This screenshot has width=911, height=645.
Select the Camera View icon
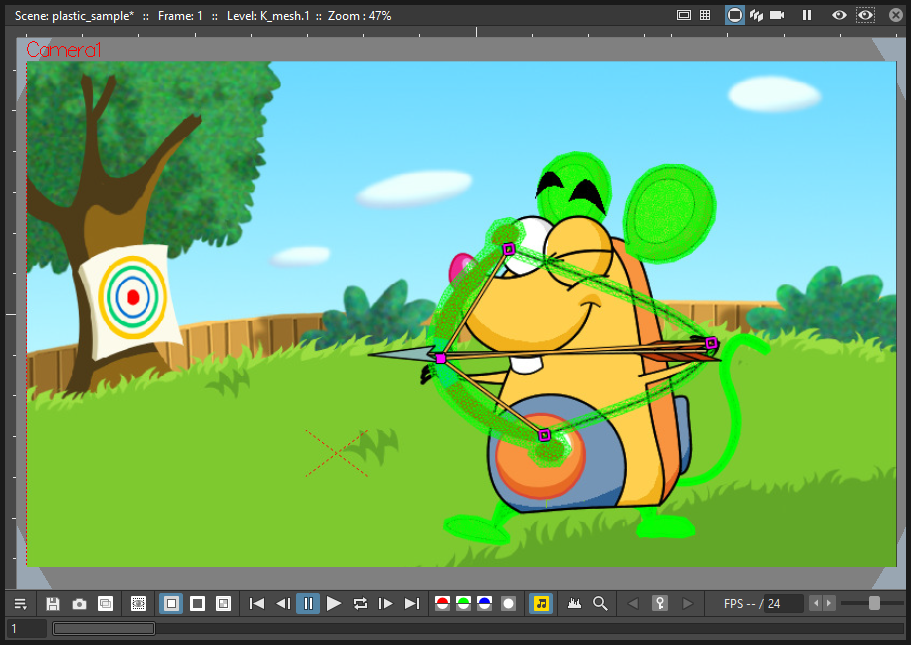point(777,15)
